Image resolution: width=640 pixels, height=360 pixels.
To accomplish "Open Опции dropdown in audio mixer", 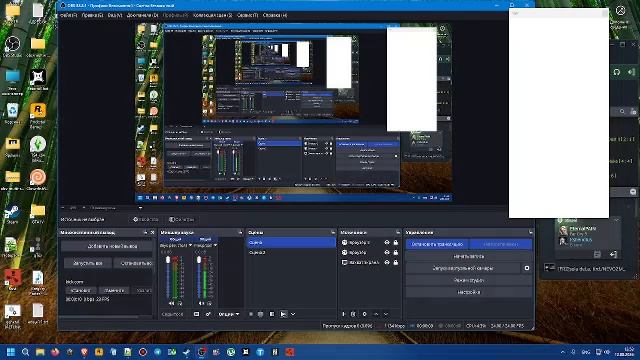I will pos(229,314).
